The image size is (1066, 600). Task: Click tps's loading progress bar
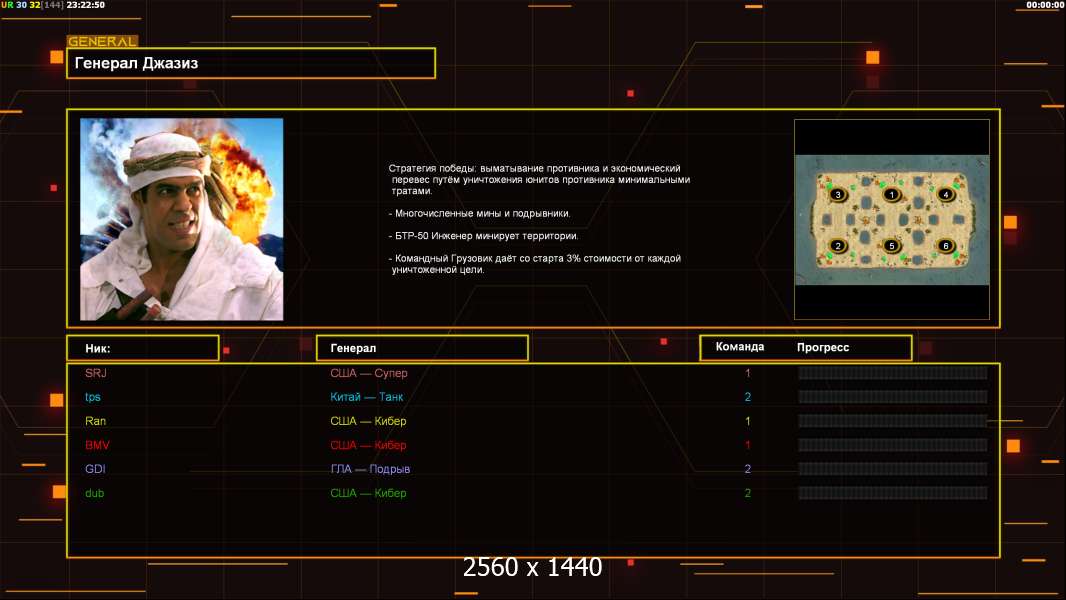893,397
